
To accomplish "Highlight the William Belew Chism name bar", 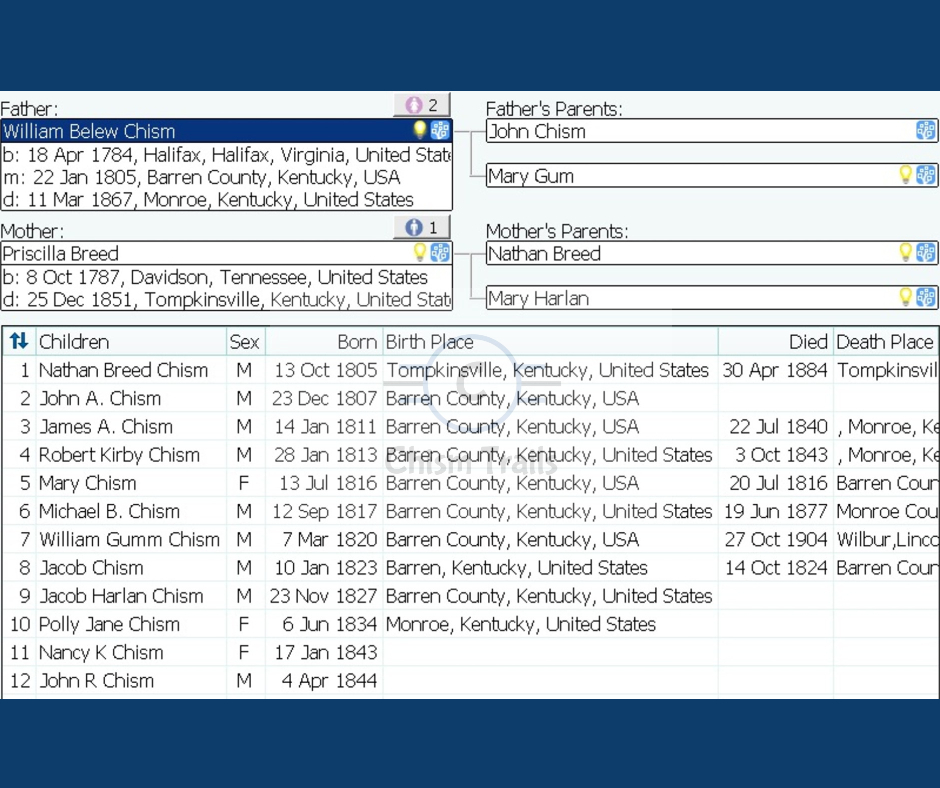I will [200, 130].
